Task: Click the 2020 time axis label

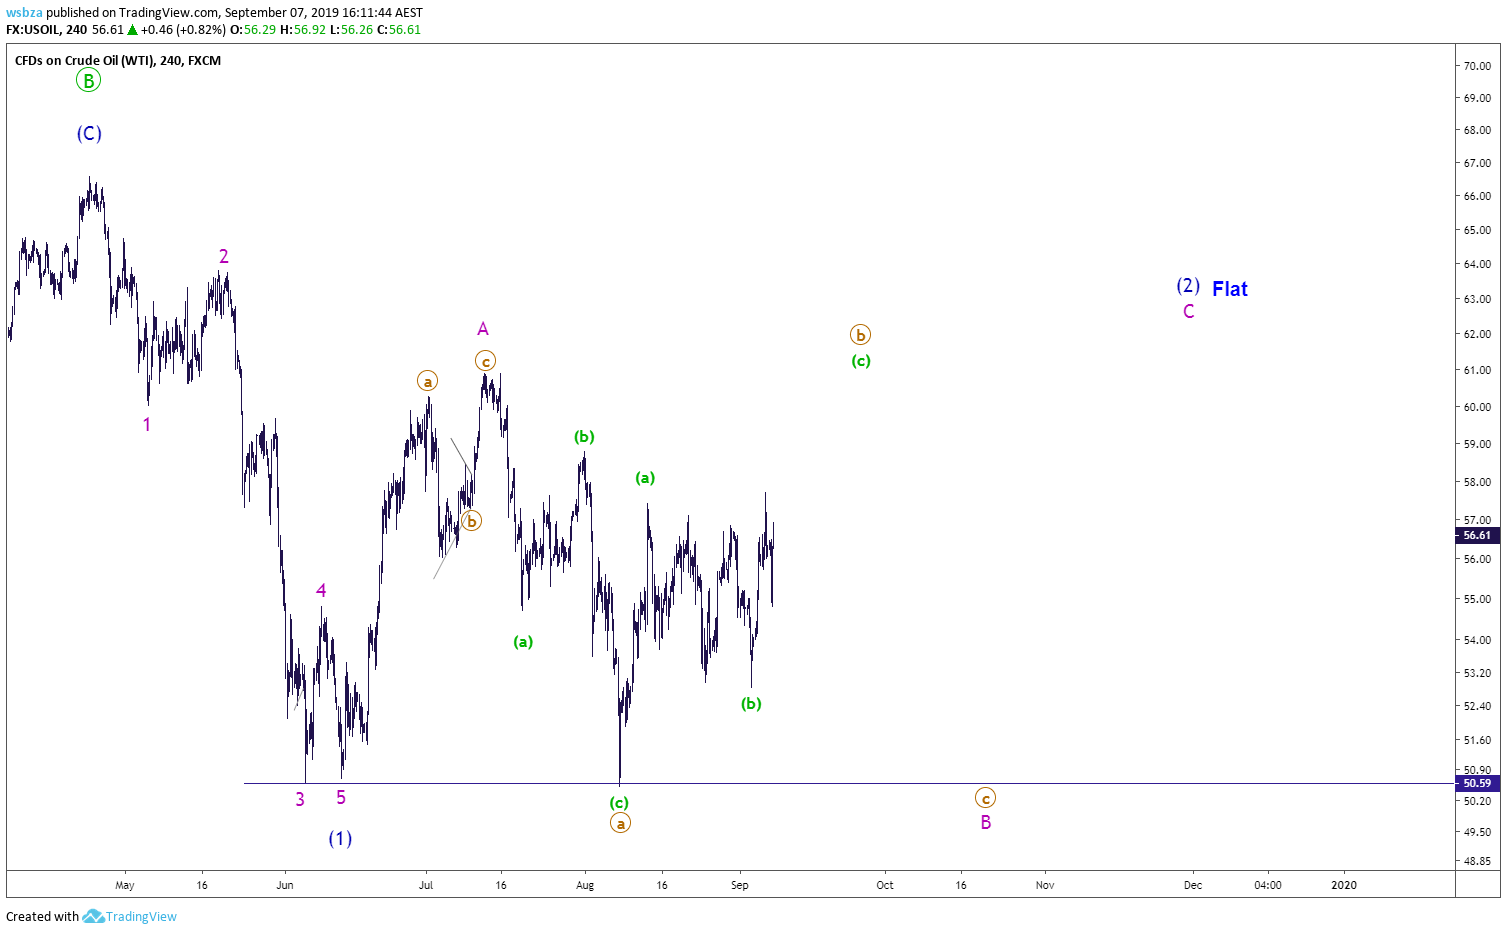Action: pyautogui.click(x=1344, y=885)
